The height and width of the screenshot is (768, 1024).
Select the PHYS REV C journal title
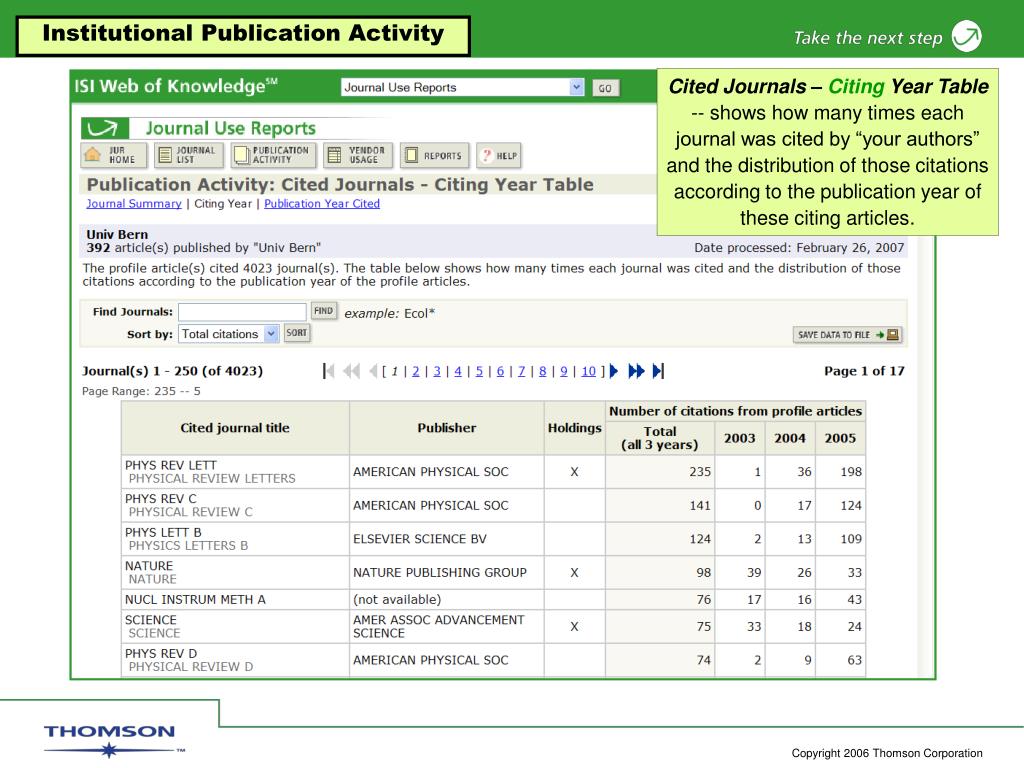tap(161, 498)
